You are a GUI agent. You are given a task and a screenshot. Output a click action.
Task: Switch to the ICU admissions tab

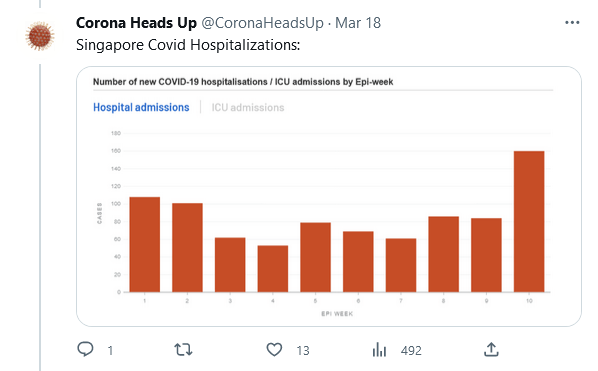coord(248,108)
